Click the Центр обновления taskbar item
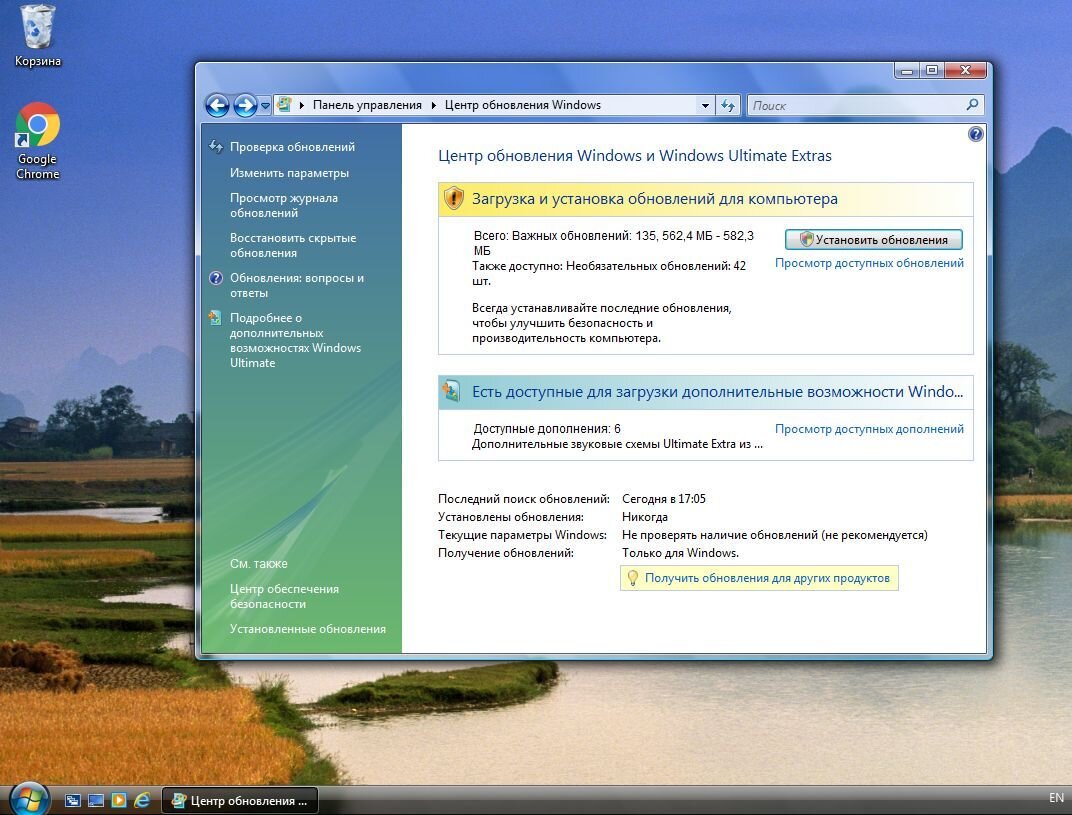The width and height of the screenshot is (1072, 815). point(240,800)
